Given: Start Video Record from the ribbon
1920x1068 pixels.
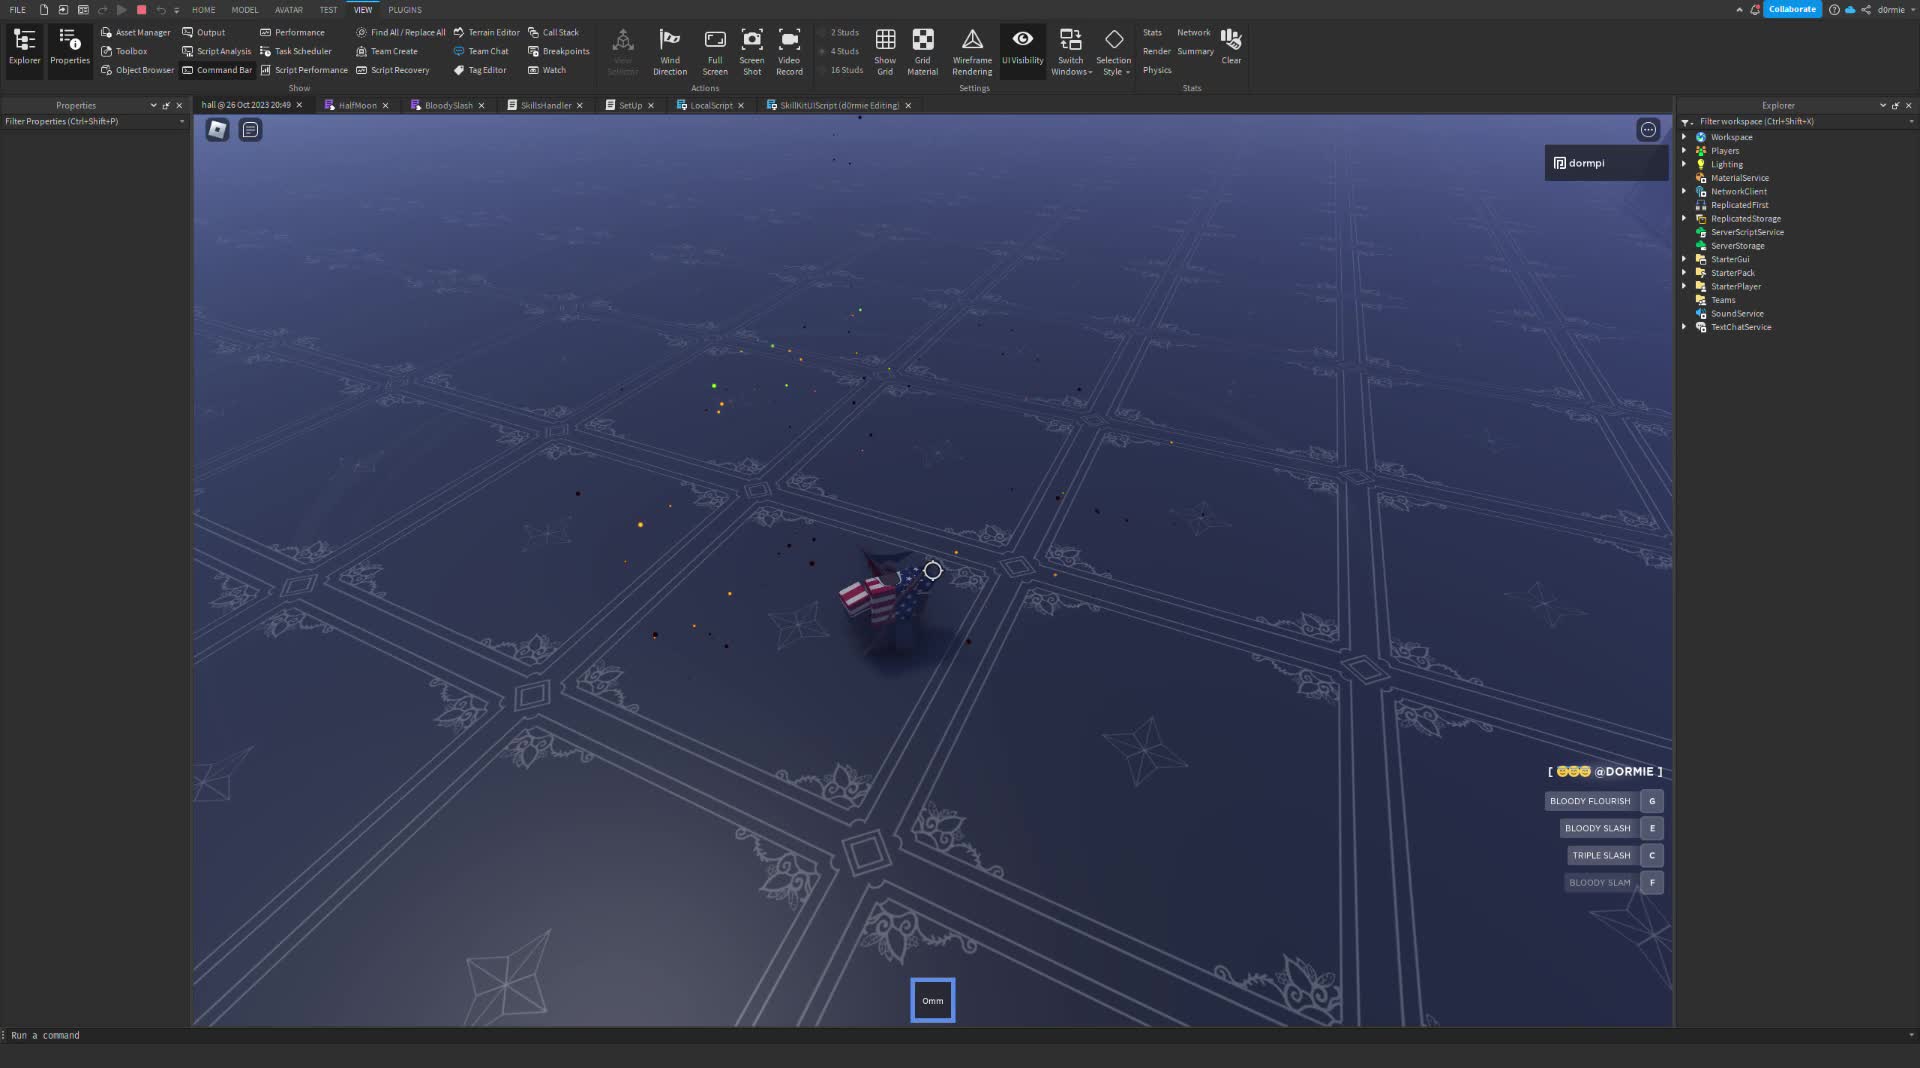Looking at the screenshot, I should (x=789, y=40).
